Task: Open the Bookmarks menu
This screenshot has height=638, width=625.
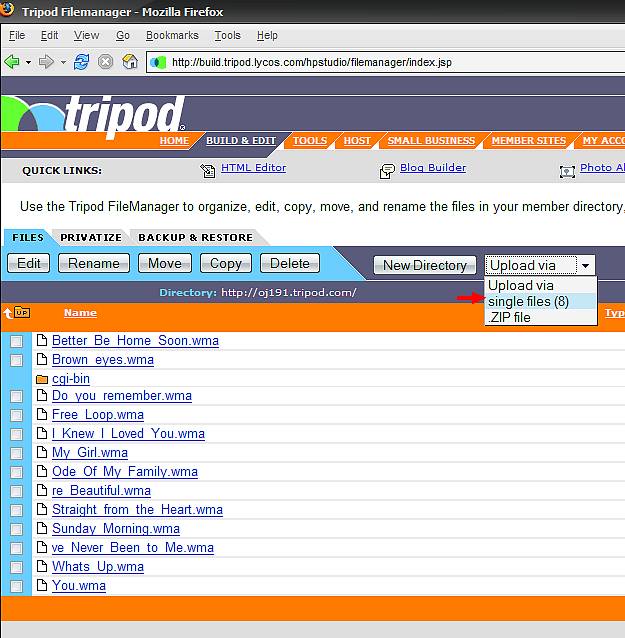Action: coord(173,35)
